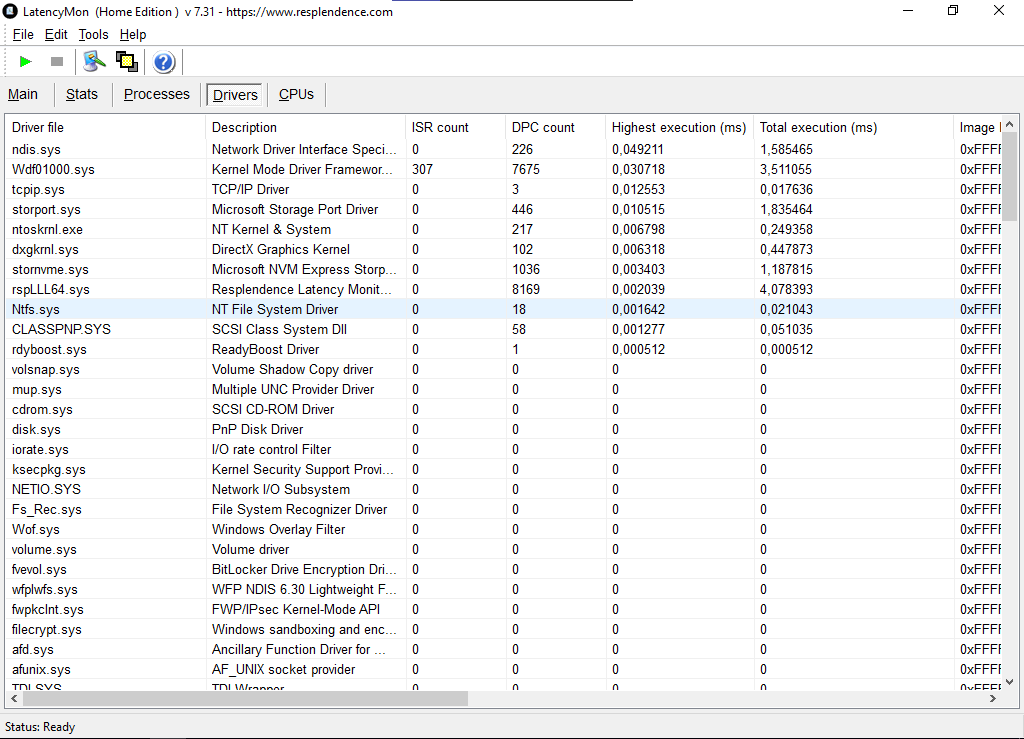Sort by Highest execution (ms) column

pos(678,127)
